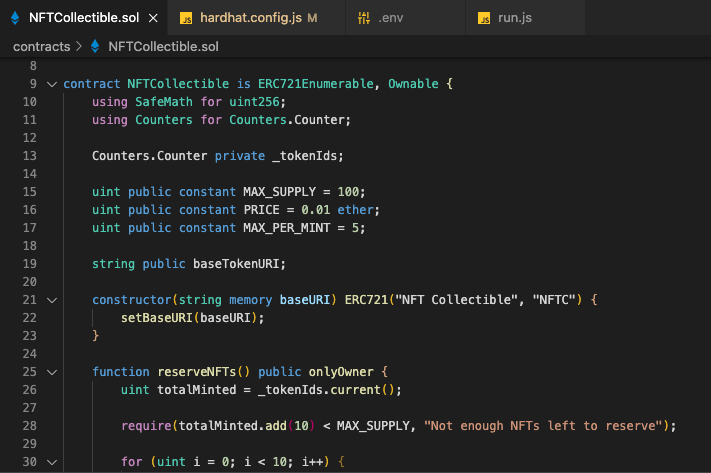
Task: Click the text 'MAX_PER_MINT' on line 17
Action: pyautogui.click(x=287, y=228)
